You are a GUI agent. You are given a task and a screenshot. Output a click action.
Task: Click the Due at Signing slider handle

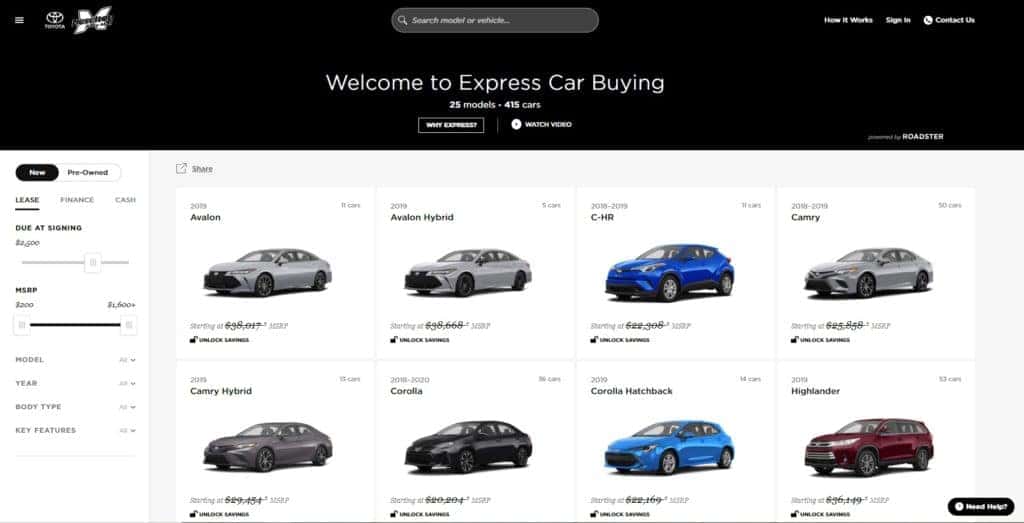[x=93, y=262]
